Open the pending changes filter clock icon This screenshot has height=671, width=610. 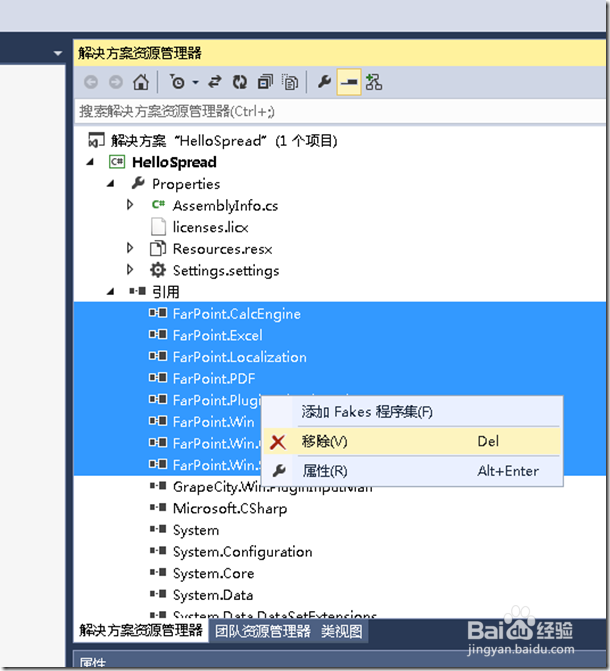coord(177,82)
